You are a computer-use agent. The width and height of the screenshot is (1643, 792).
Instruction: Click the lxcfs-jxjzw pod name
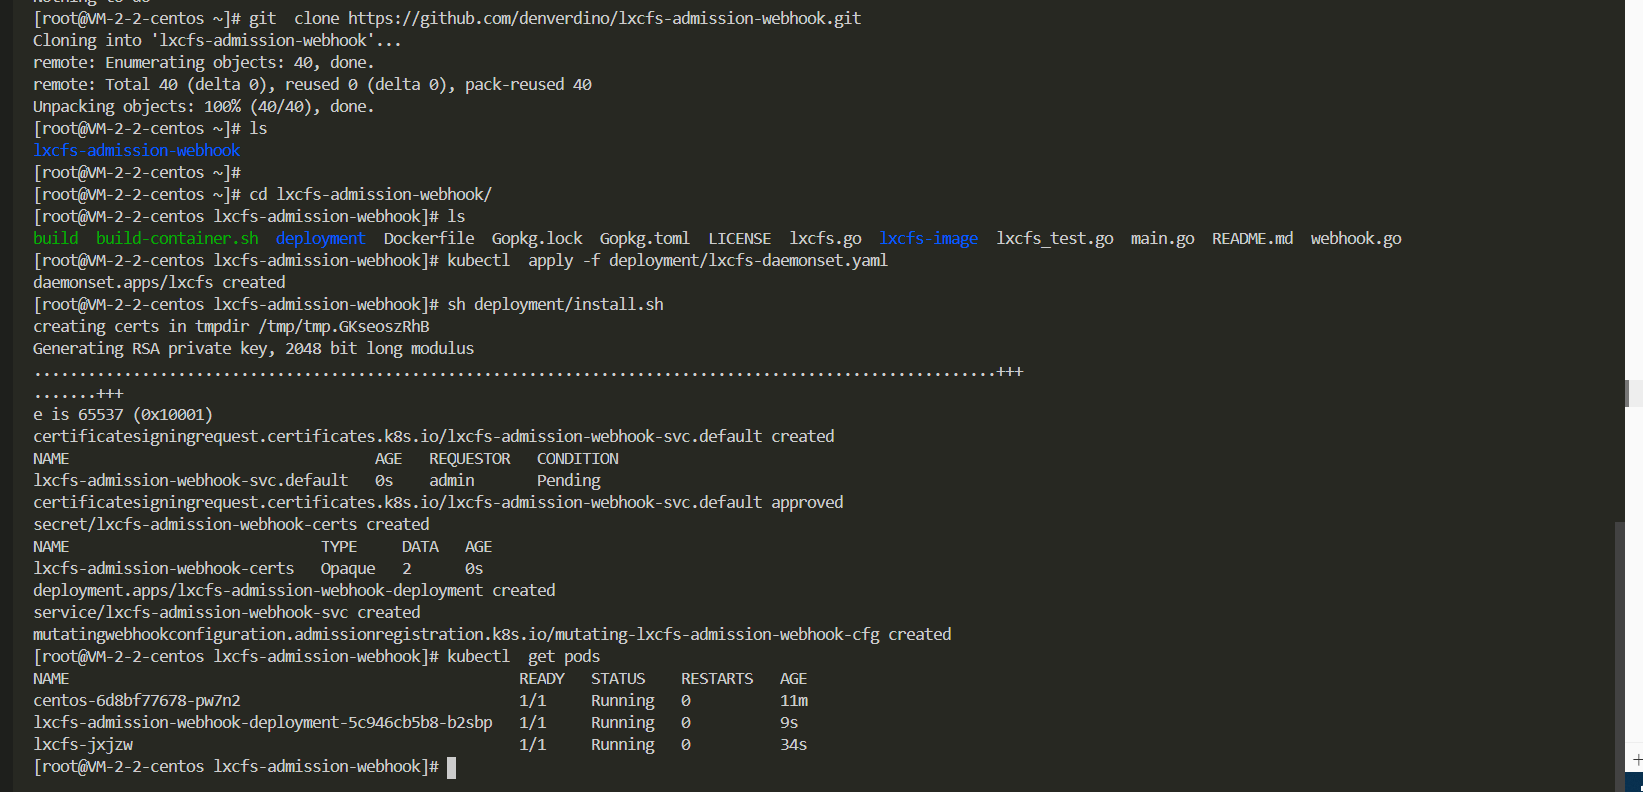[83, 744]
